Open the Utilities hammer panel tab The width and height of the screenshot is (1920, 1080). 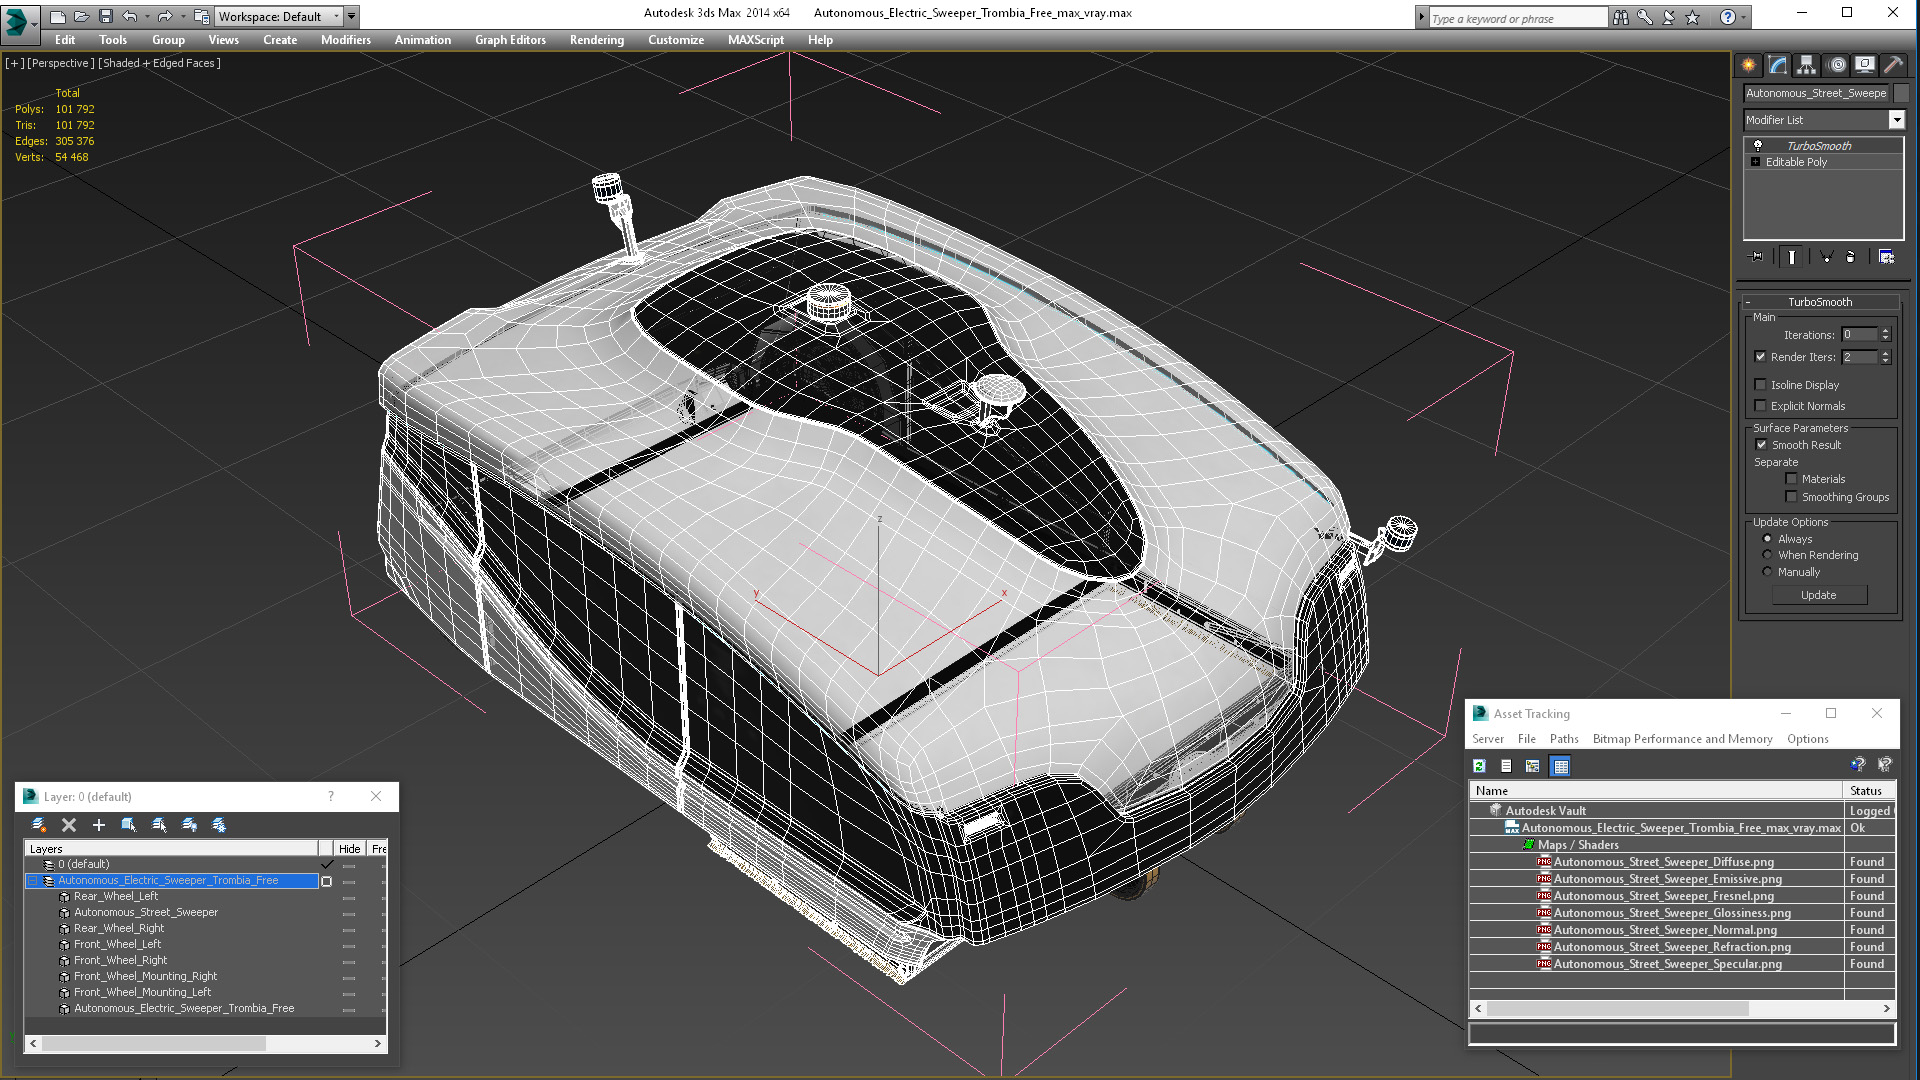click(1893, 65)
